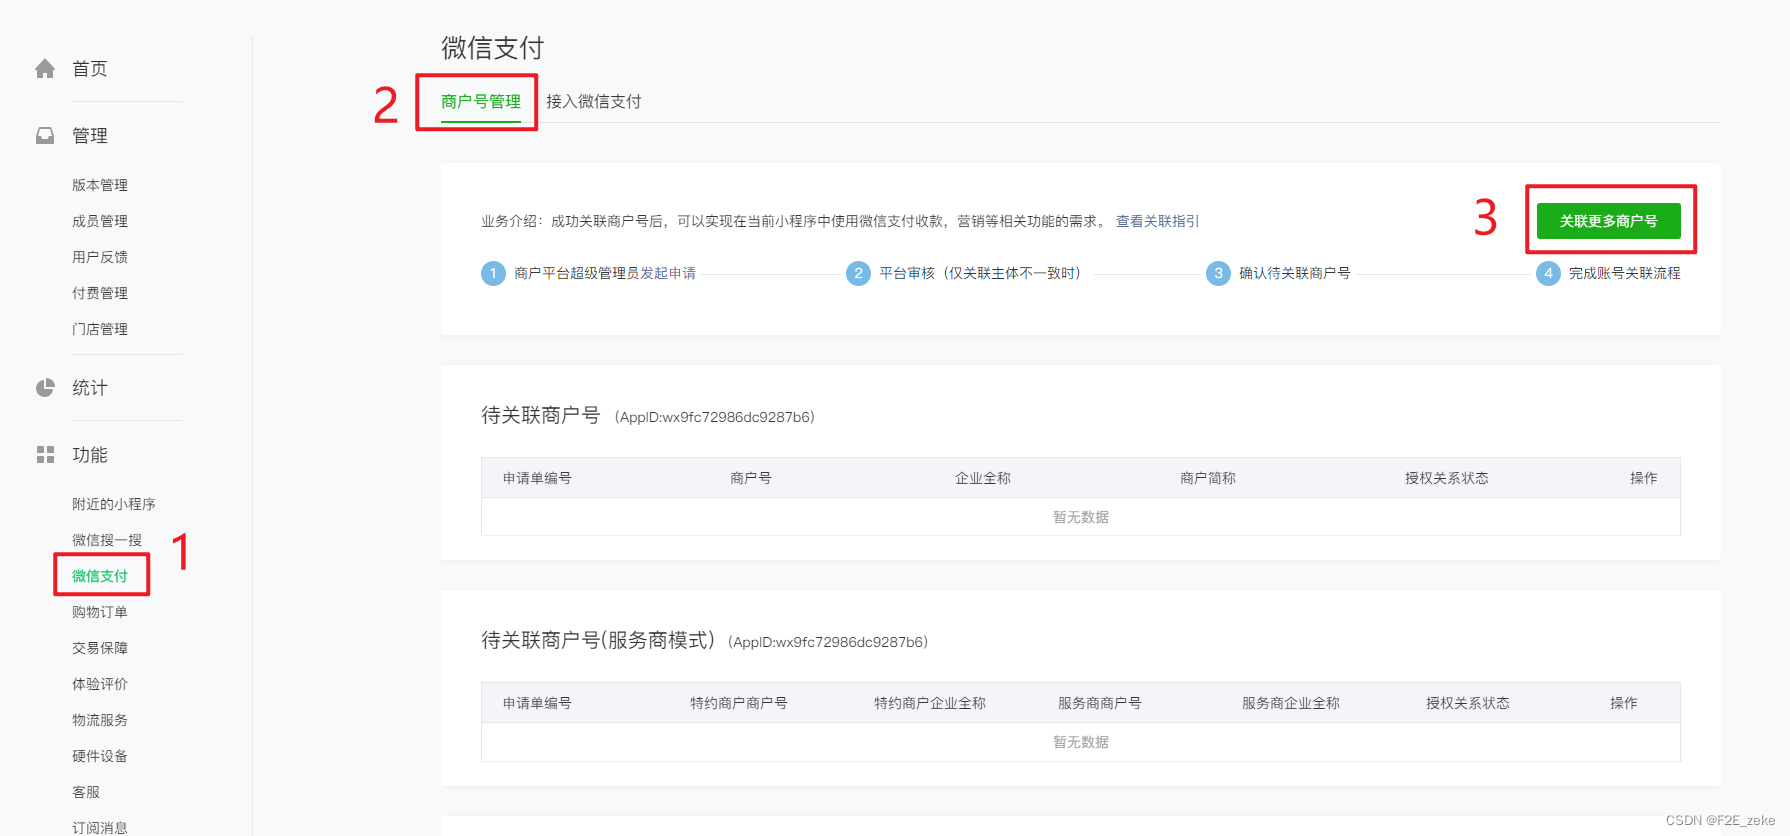This screenshot has height=836, width=1790.
Task: Click the 企业全称 column header
Action: click(x=983, y=478)
